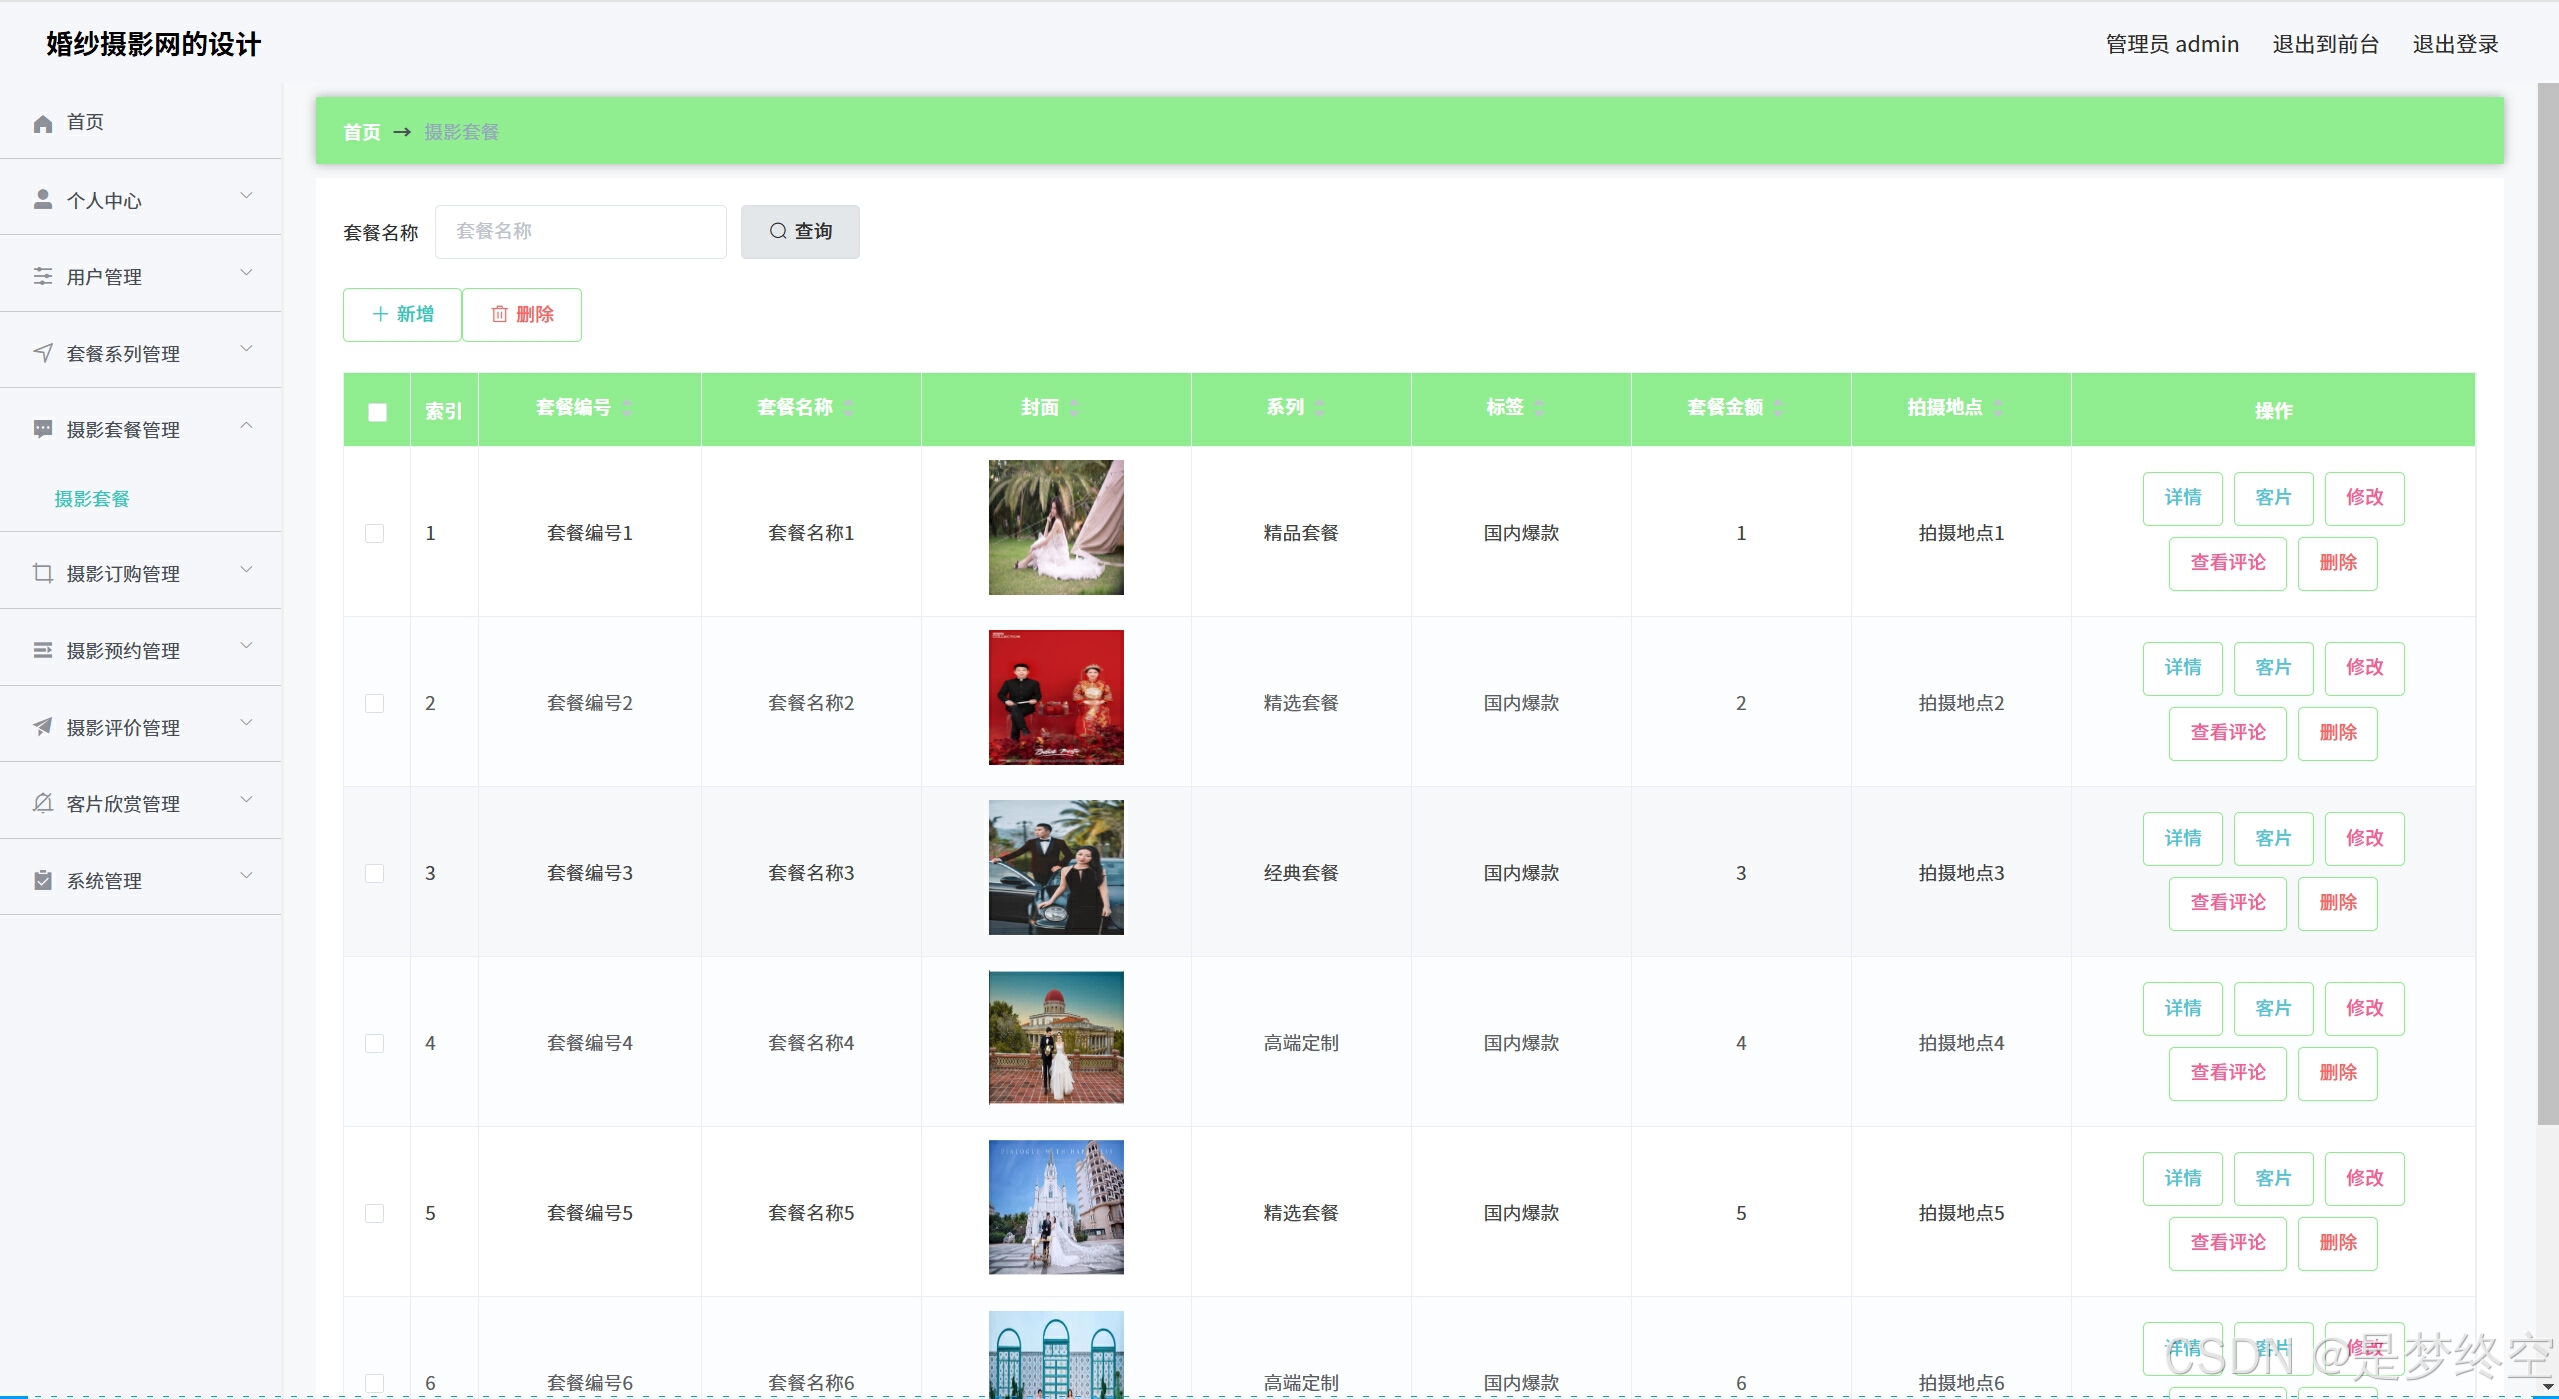Click the home icon in sidebar
Screen dimensions: 2559x1399
point(42,123)
